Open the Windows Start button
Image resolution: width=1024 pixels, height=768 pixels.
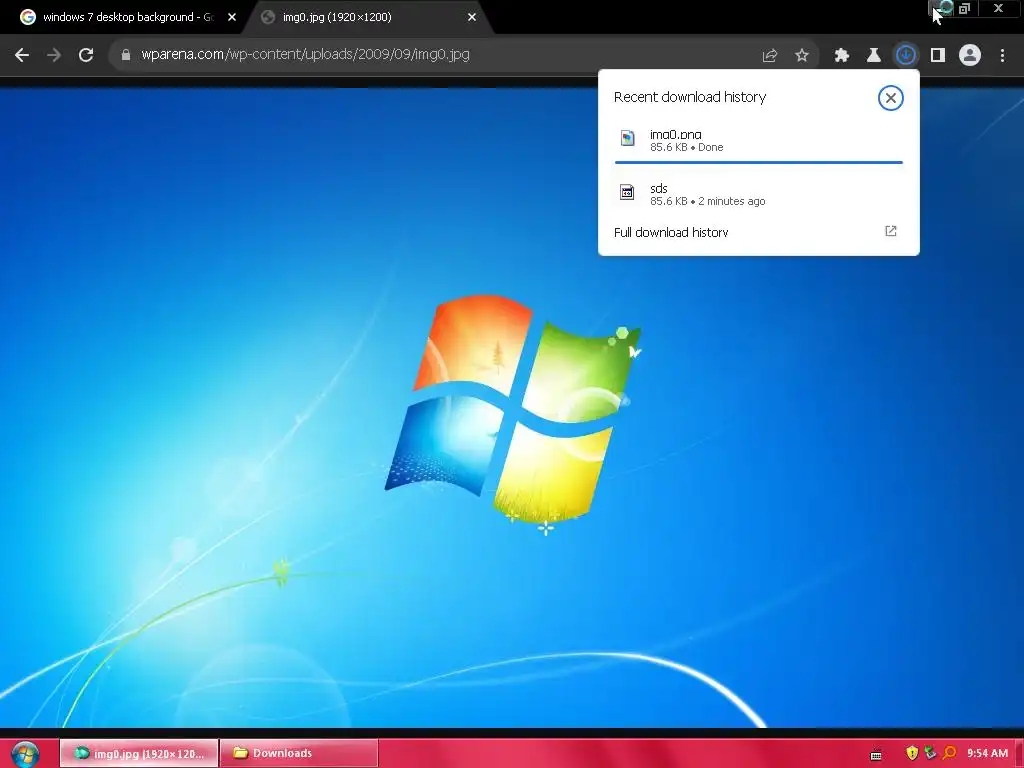coord(25,754)
